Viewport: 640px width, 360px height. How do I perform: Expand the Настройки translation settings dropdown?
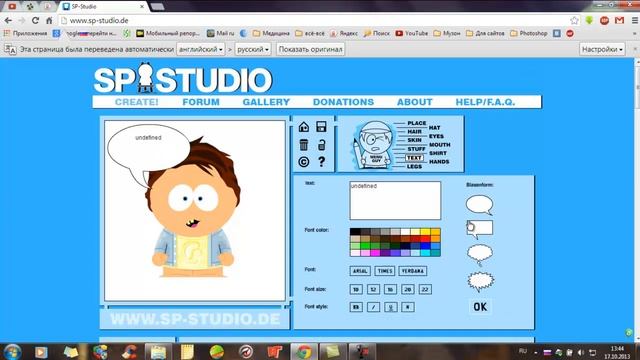pyautogui.click(x=602, y=49)
